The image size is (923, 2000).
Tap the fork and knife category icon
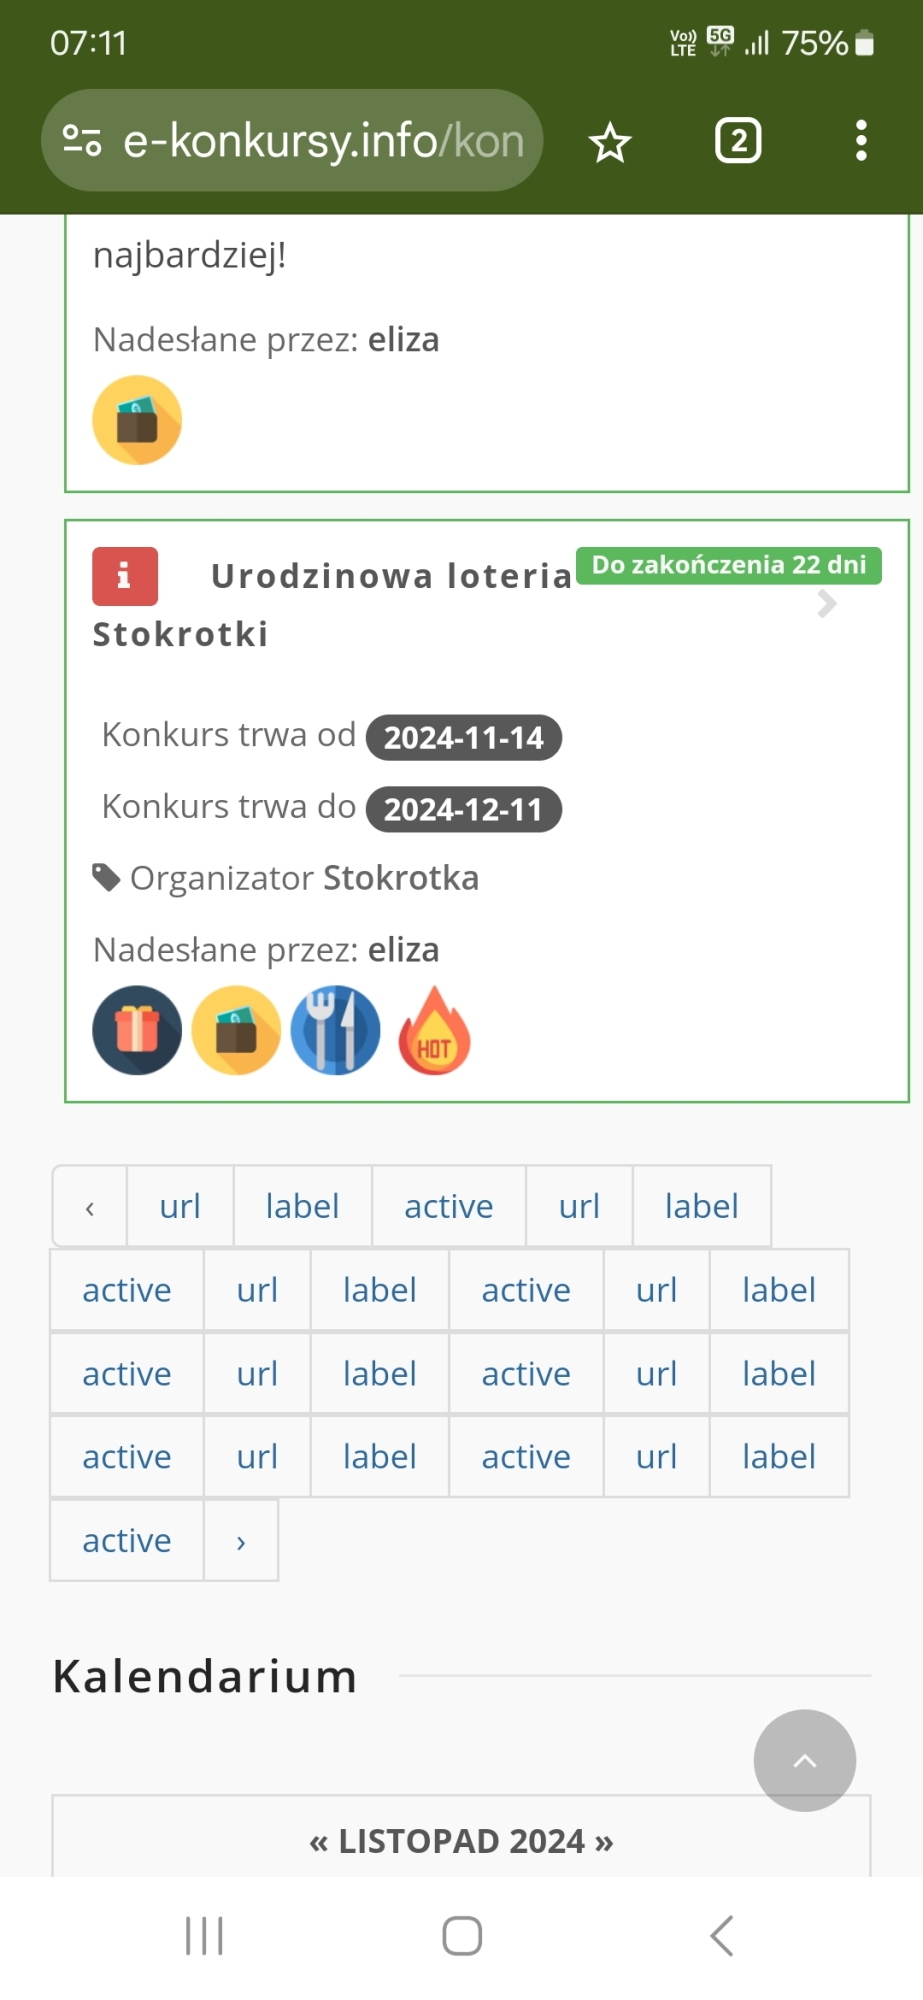pyautogui.click(x=335, y=1030)
